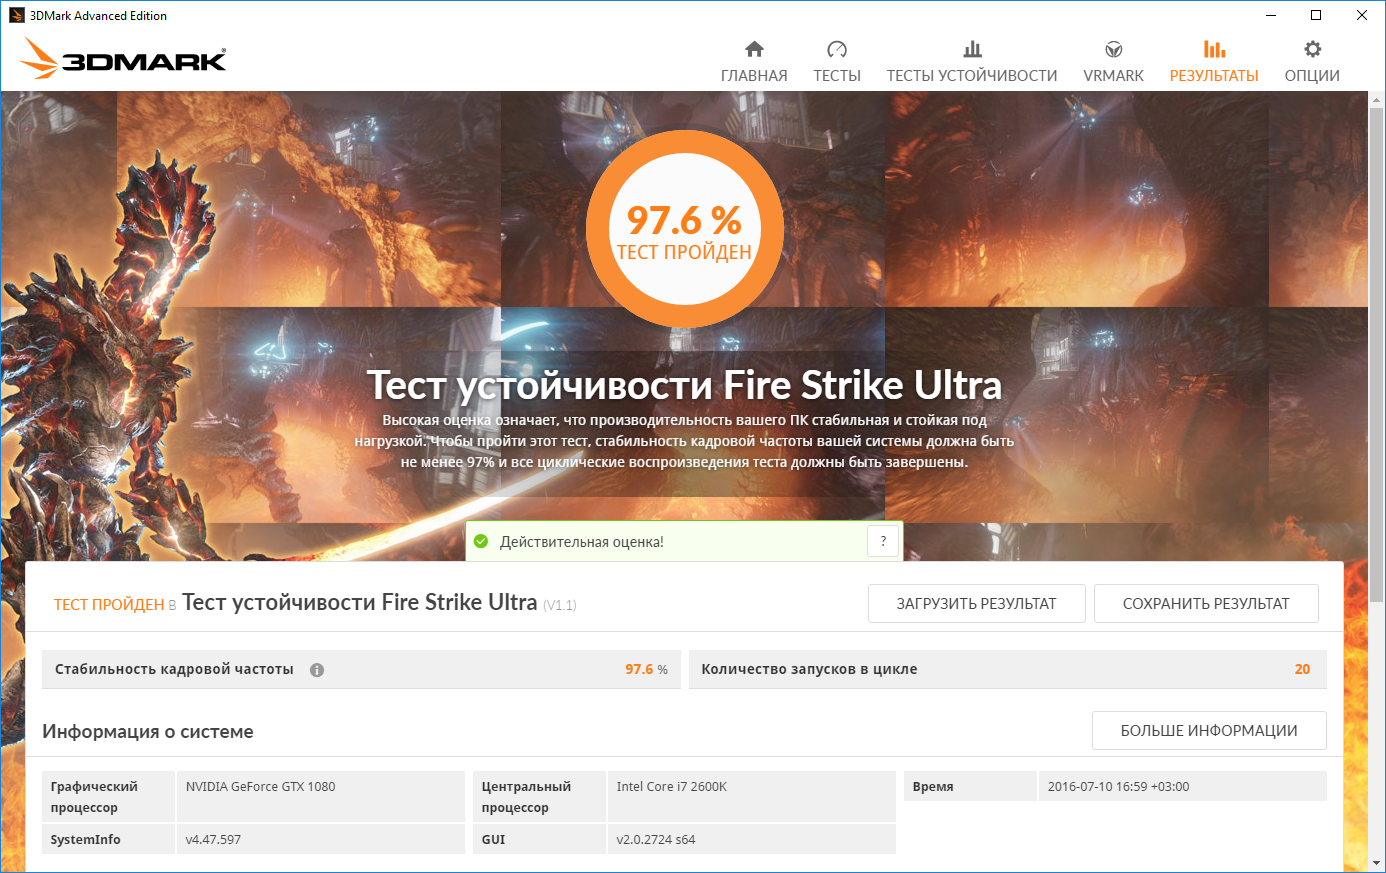Click the Количество запусков в цикле label
The width and height of the screenshot is (1386, 873).
[x=809, y=670]
